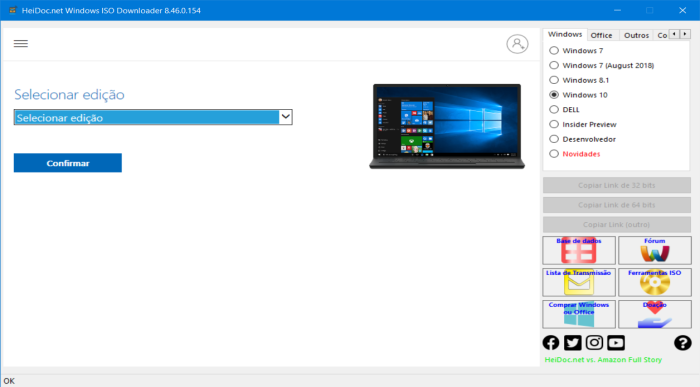Viewport: 700px width, 387px height.
Task: Open the Instagram page icon
Action: coord(594,343)
